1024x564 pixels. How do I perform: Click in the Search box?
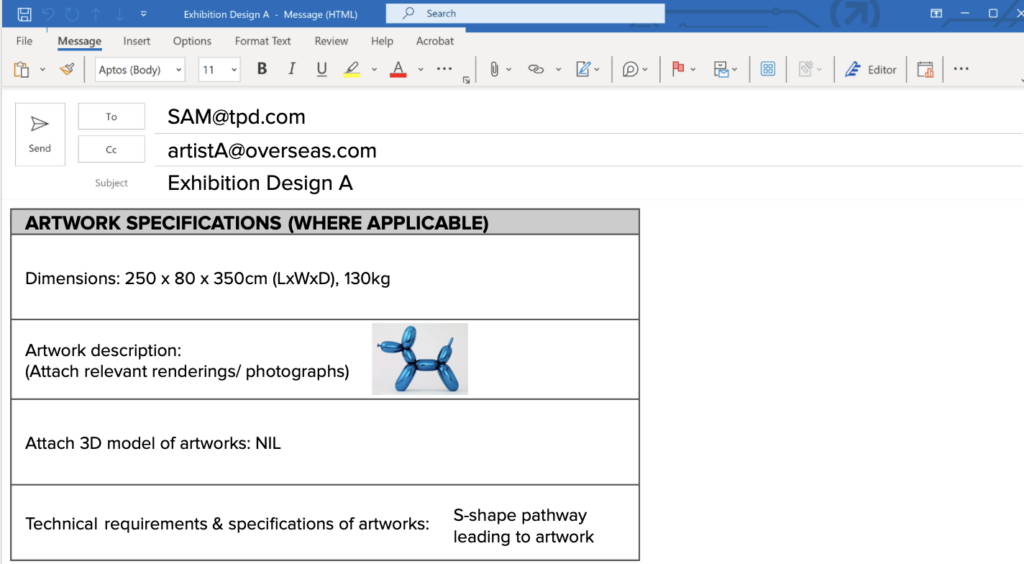pos(525,13)
